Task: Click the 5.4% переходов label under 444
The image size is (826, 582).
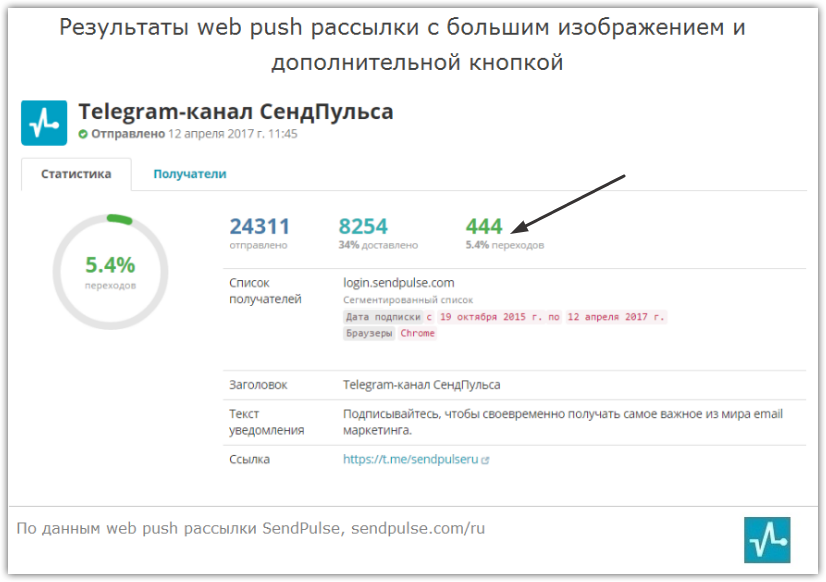Action: (504, 245)
